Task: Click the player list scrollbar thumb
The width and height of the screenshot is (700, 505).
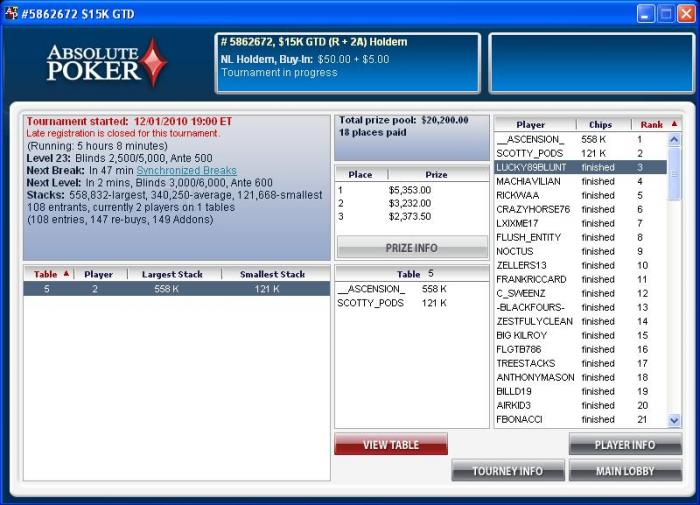Action: coord(674,174)
